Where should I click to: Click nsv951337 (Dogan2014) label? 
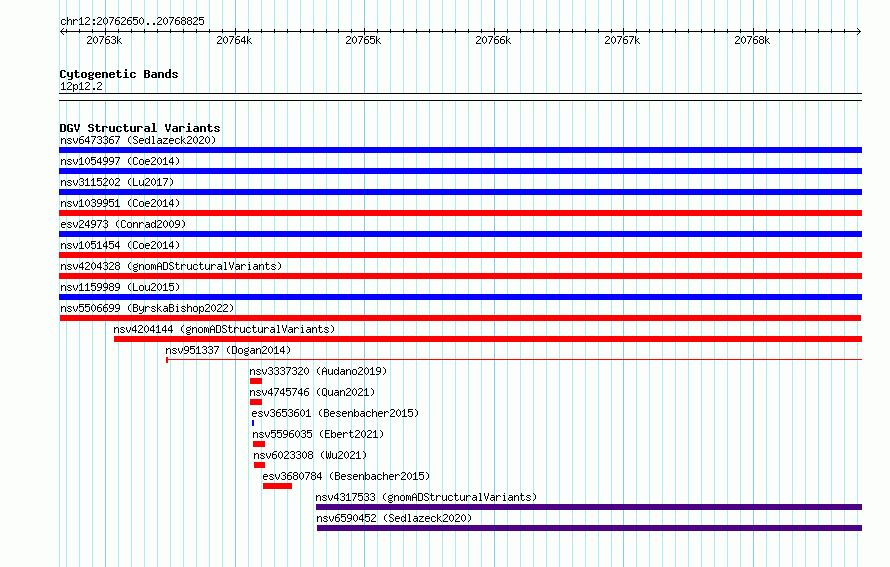click(x=228, y=350)
